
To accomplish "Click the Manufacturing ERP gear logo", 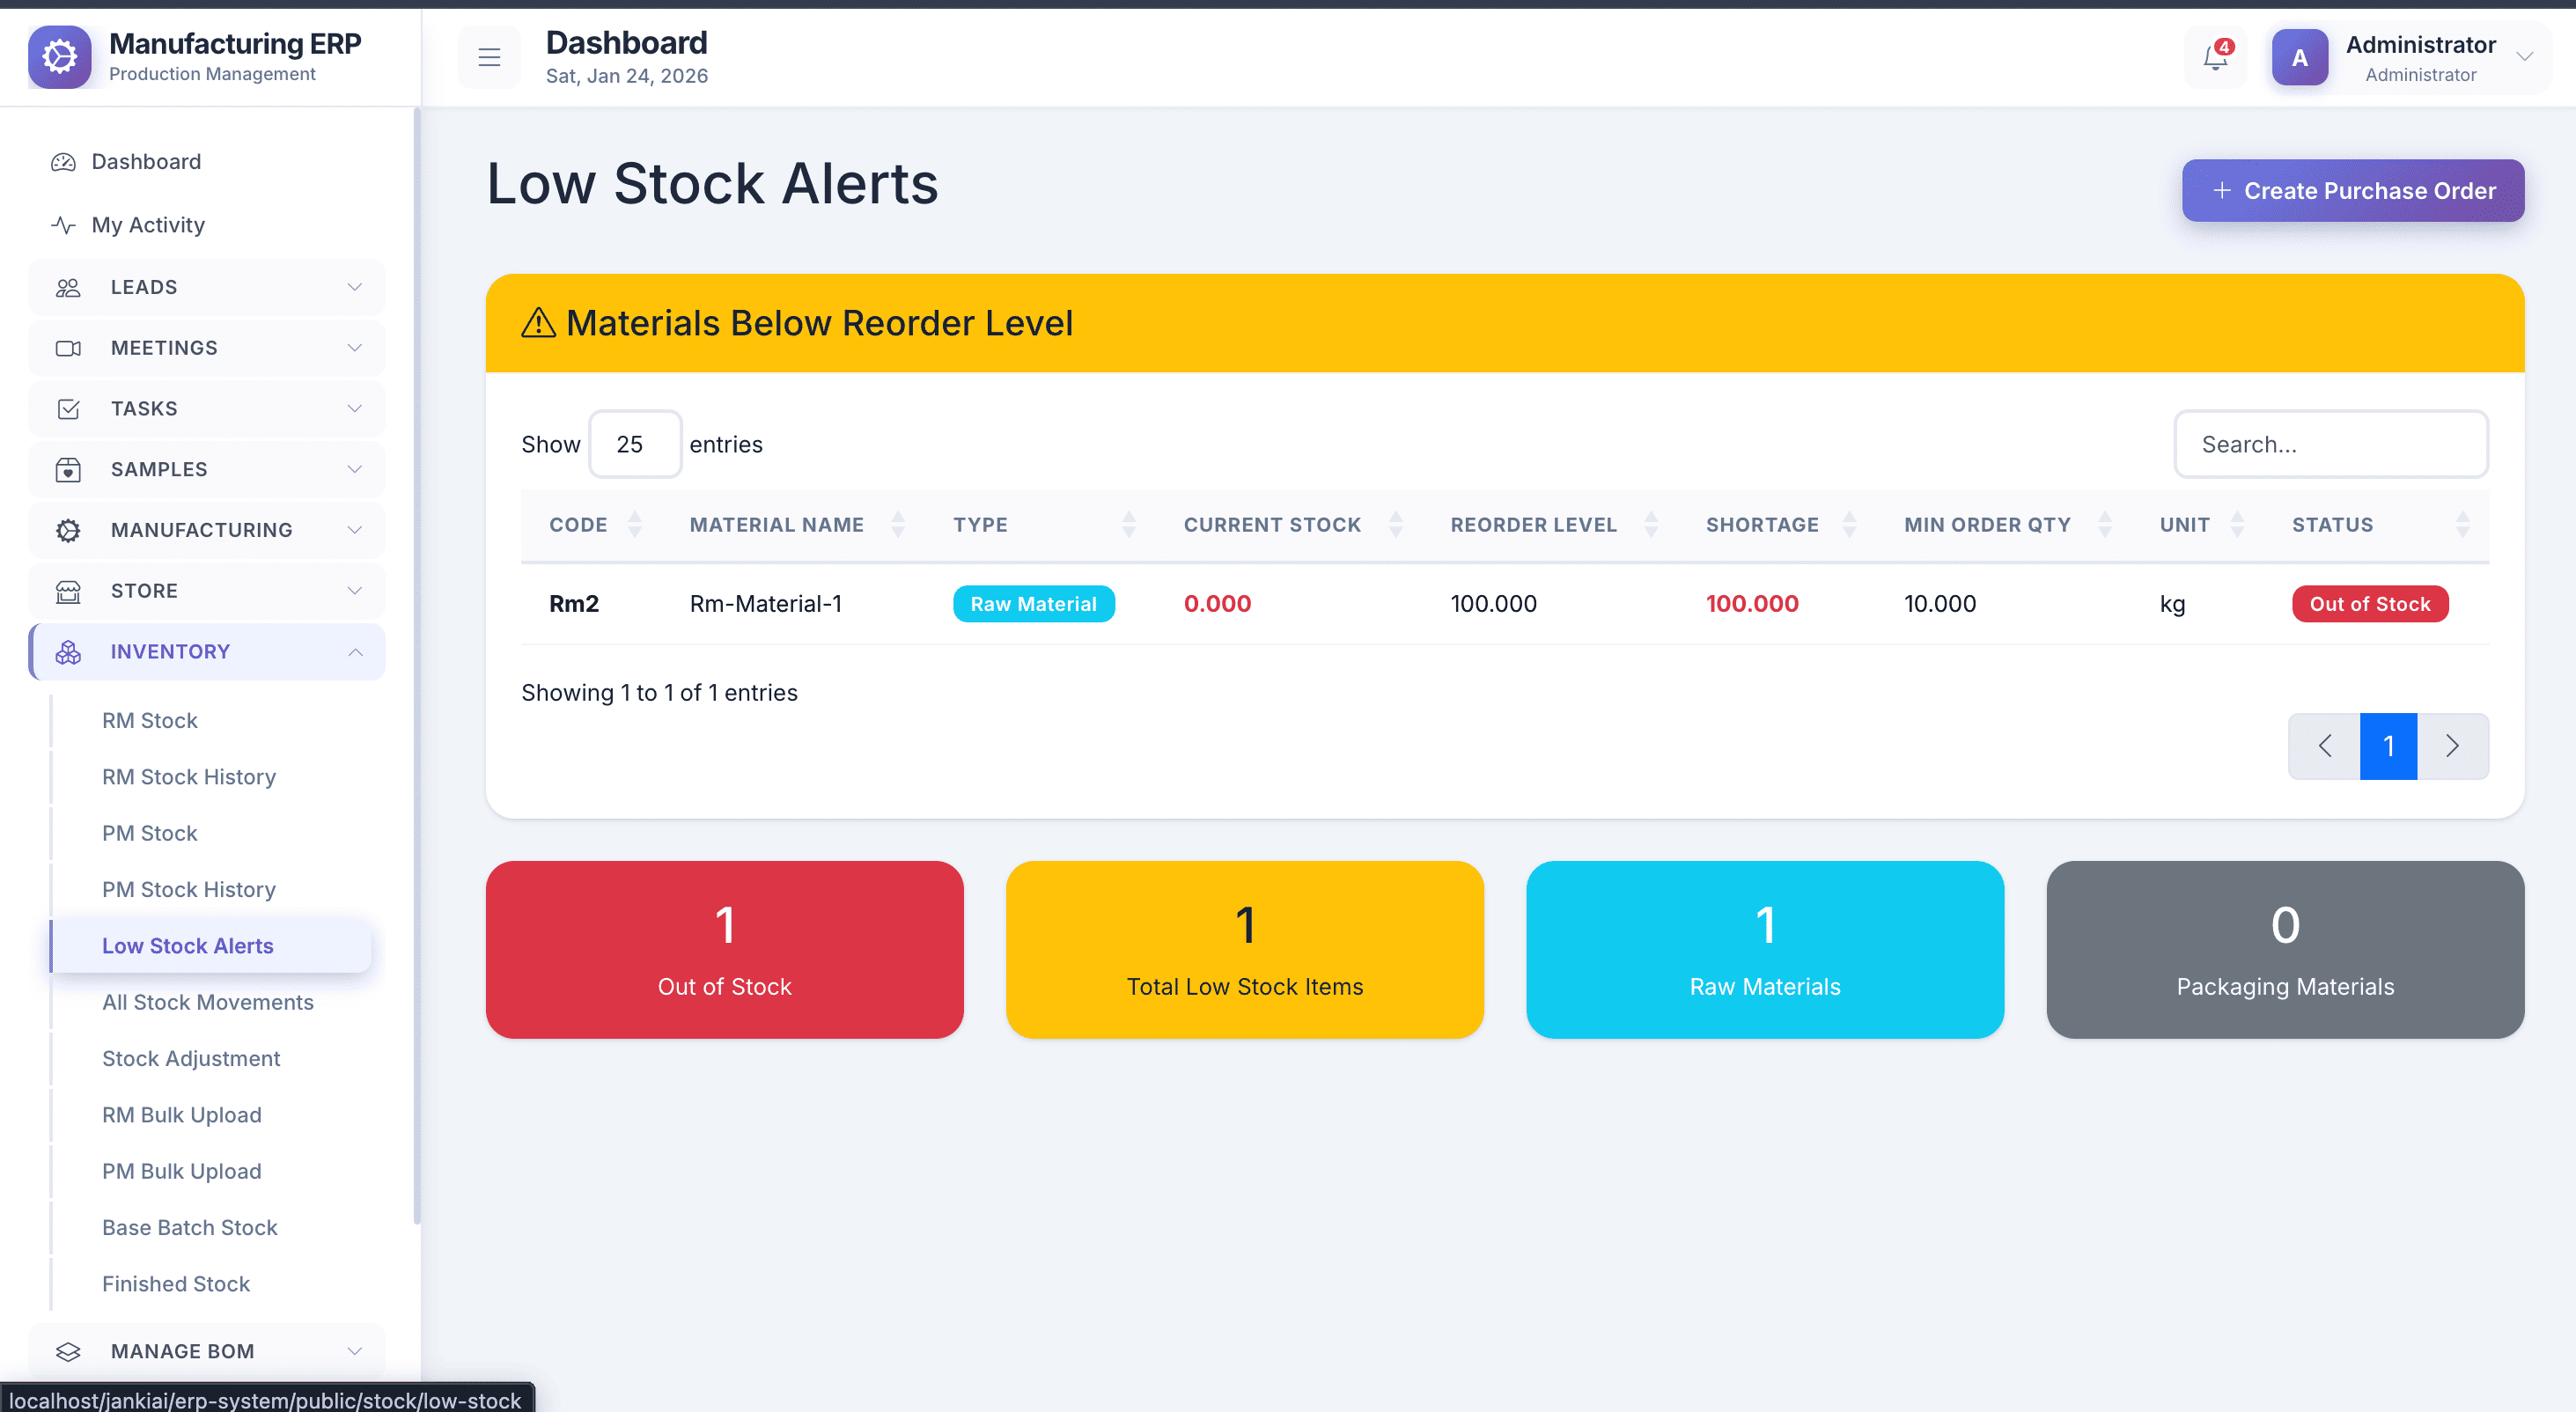I will [60, 57].
